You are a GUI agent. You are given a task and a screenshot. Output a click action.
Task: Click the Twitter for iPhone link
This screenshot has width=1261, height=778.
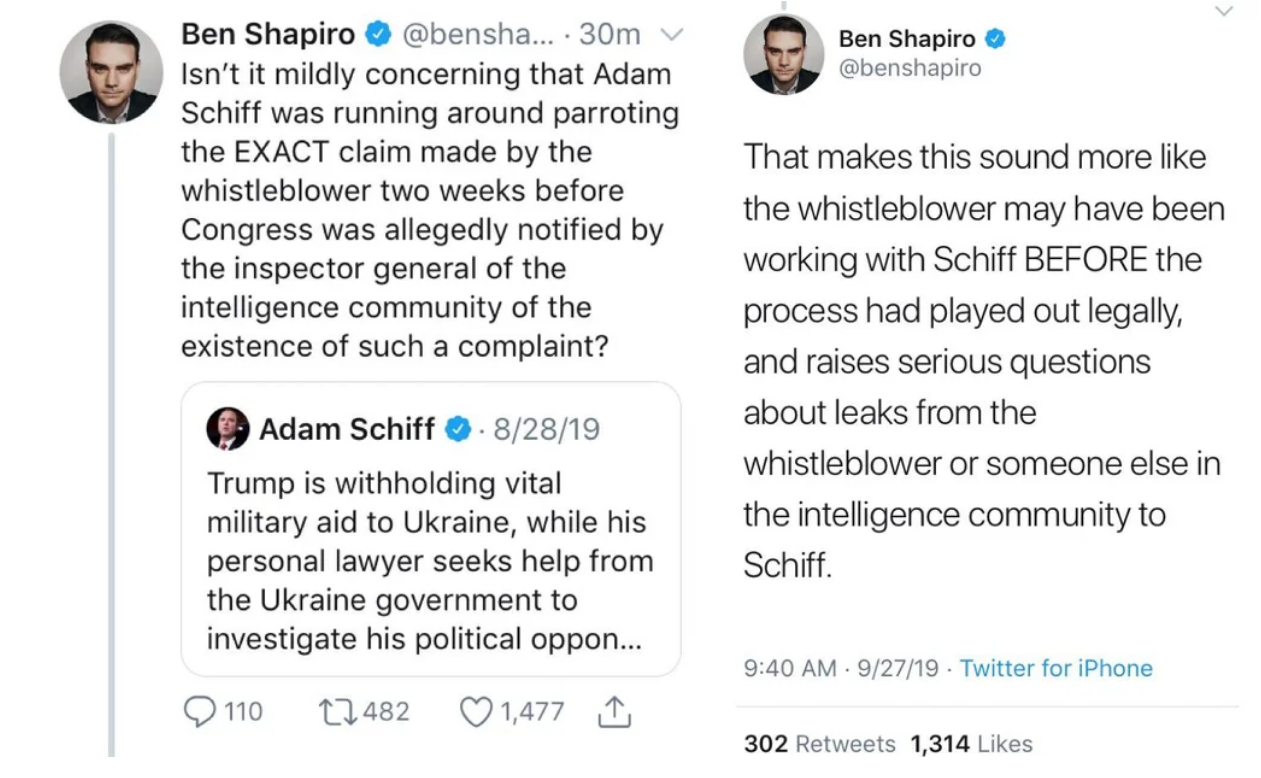coord(1056,668)
